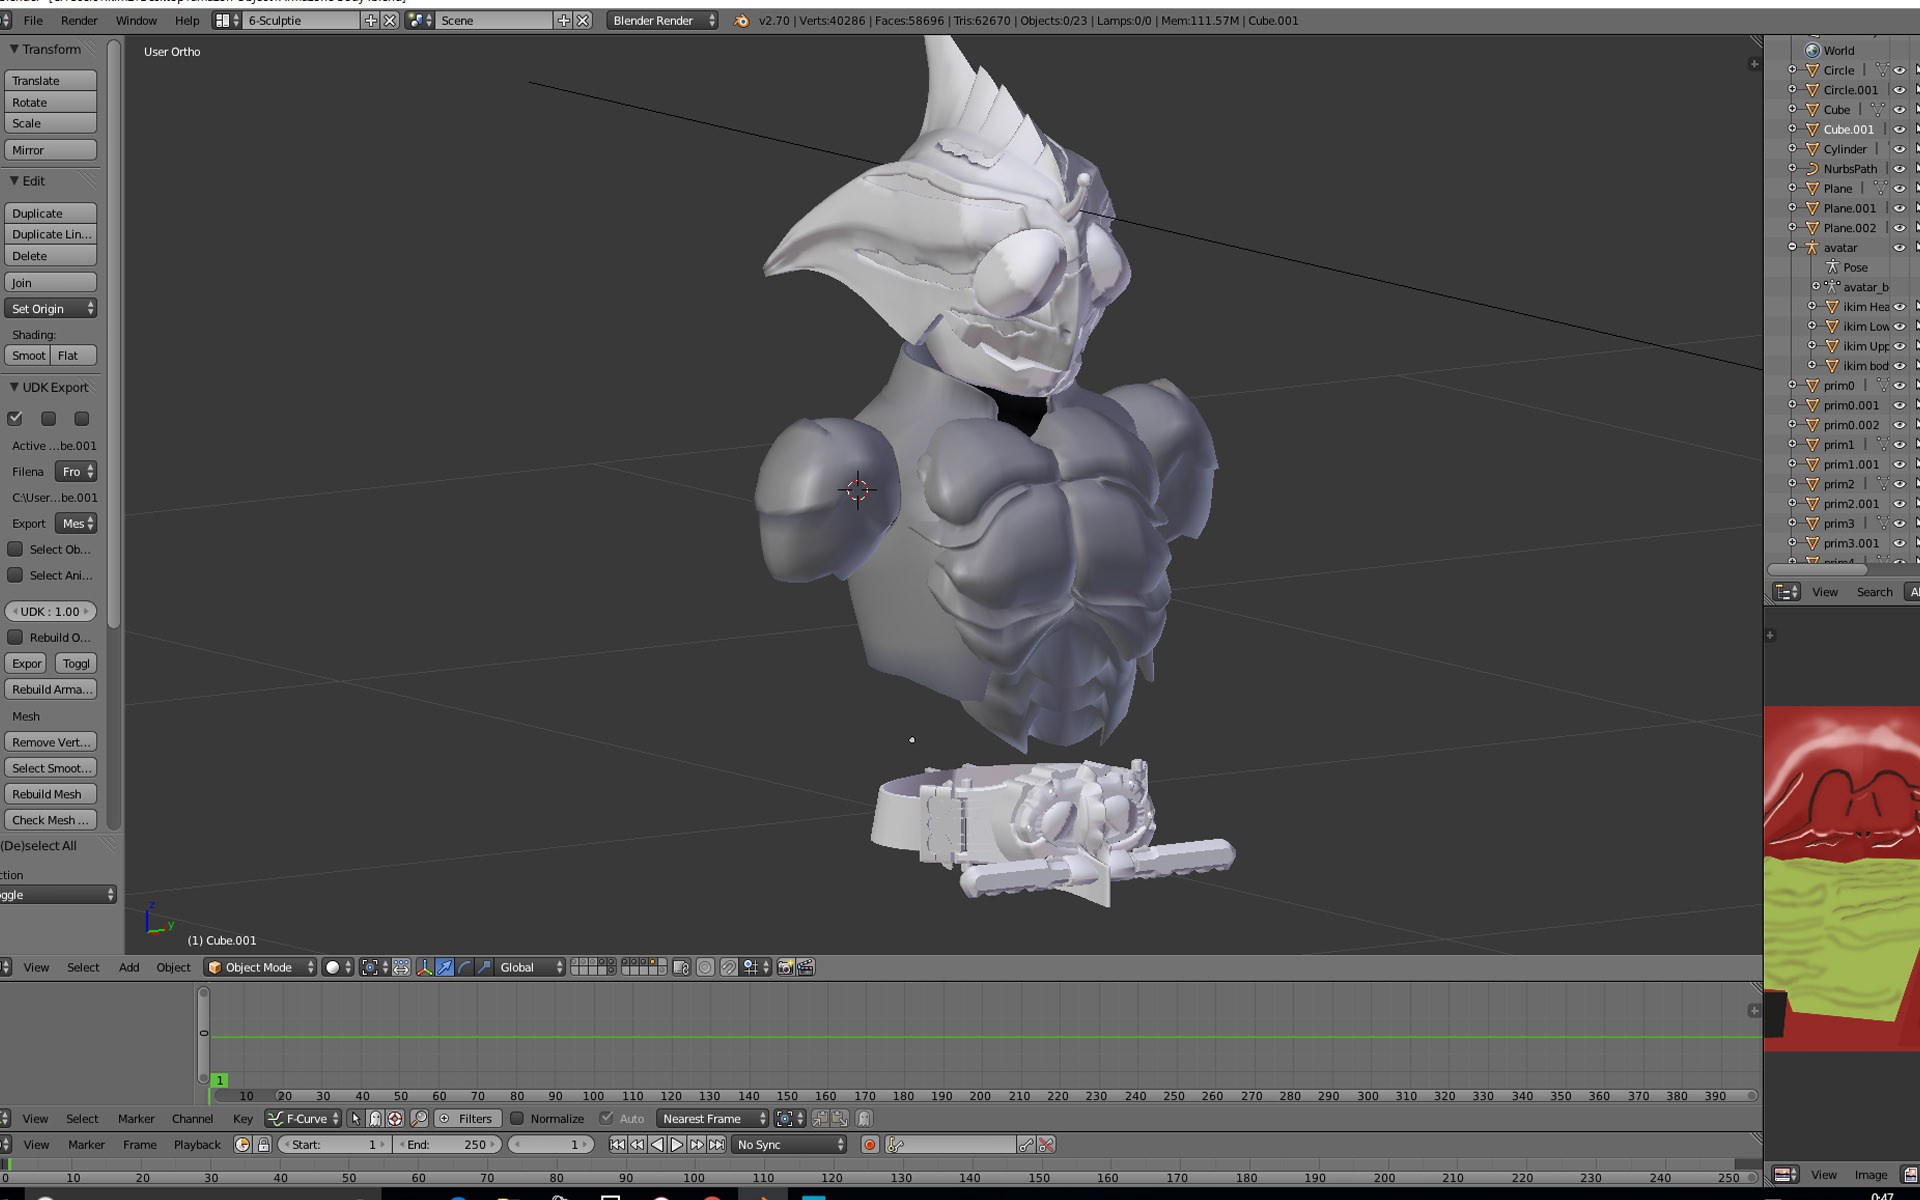Open the Blender Render engine dropdown
This screenshot has height=1200, width=1920.
pyautogui.click(x=662, y=20)
